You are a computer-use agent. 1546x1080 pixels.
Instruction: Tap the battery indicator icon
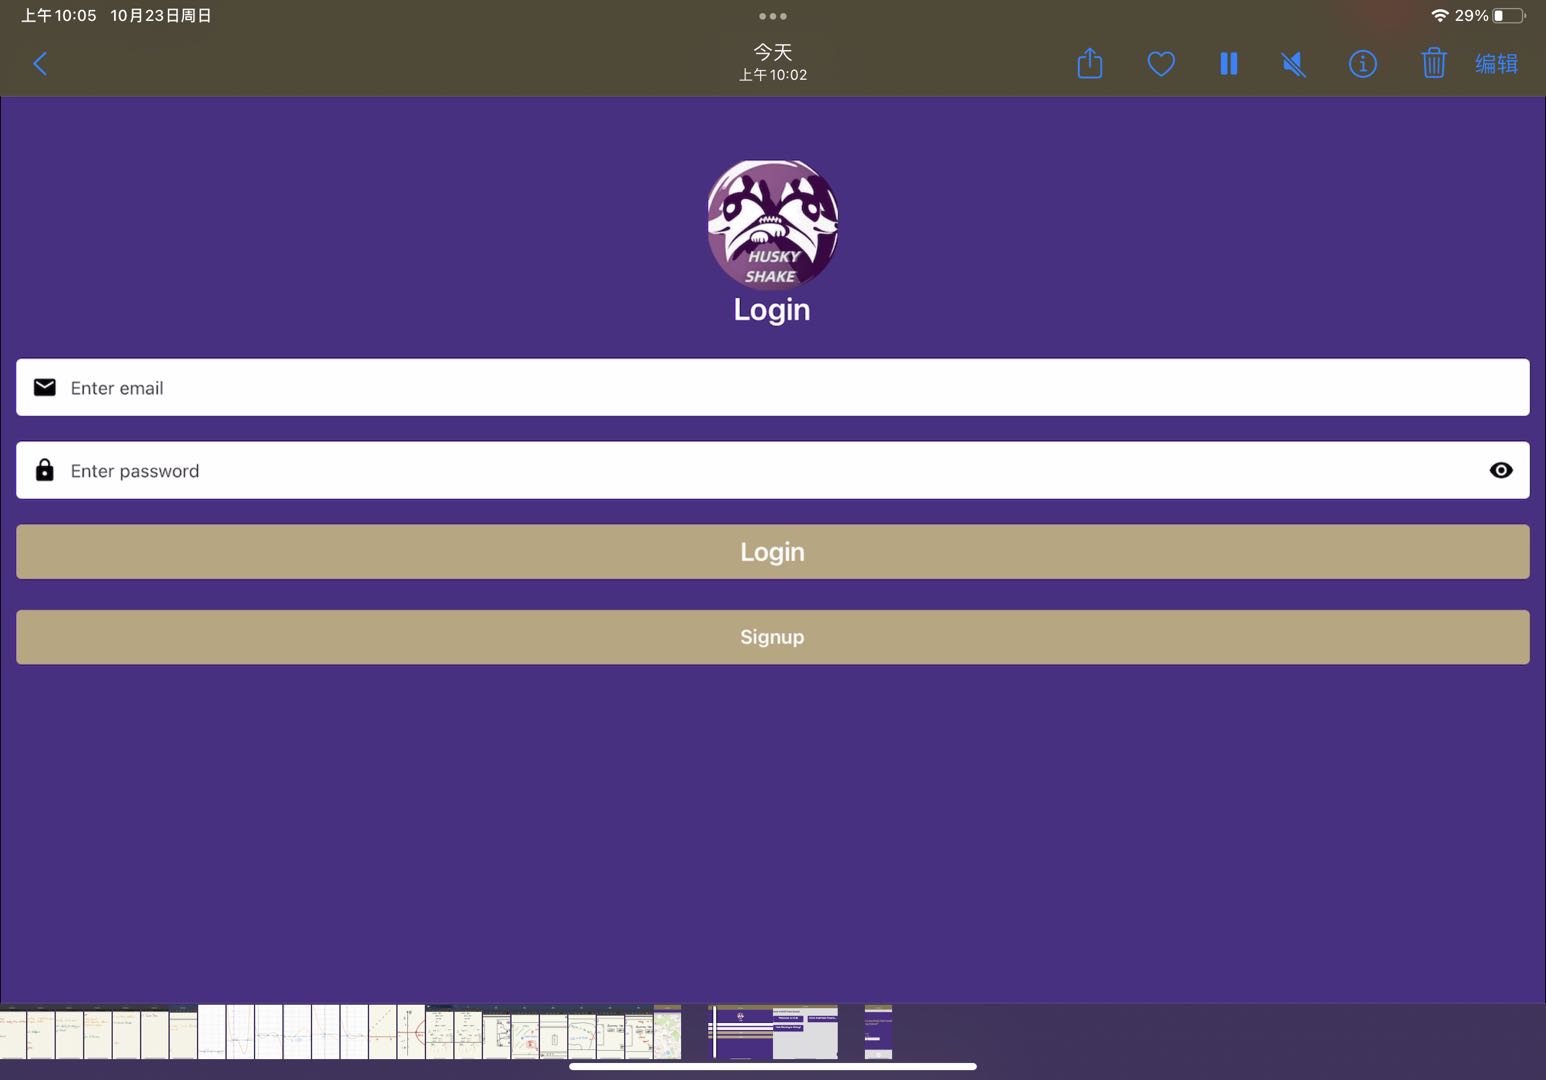(1509, 15)
